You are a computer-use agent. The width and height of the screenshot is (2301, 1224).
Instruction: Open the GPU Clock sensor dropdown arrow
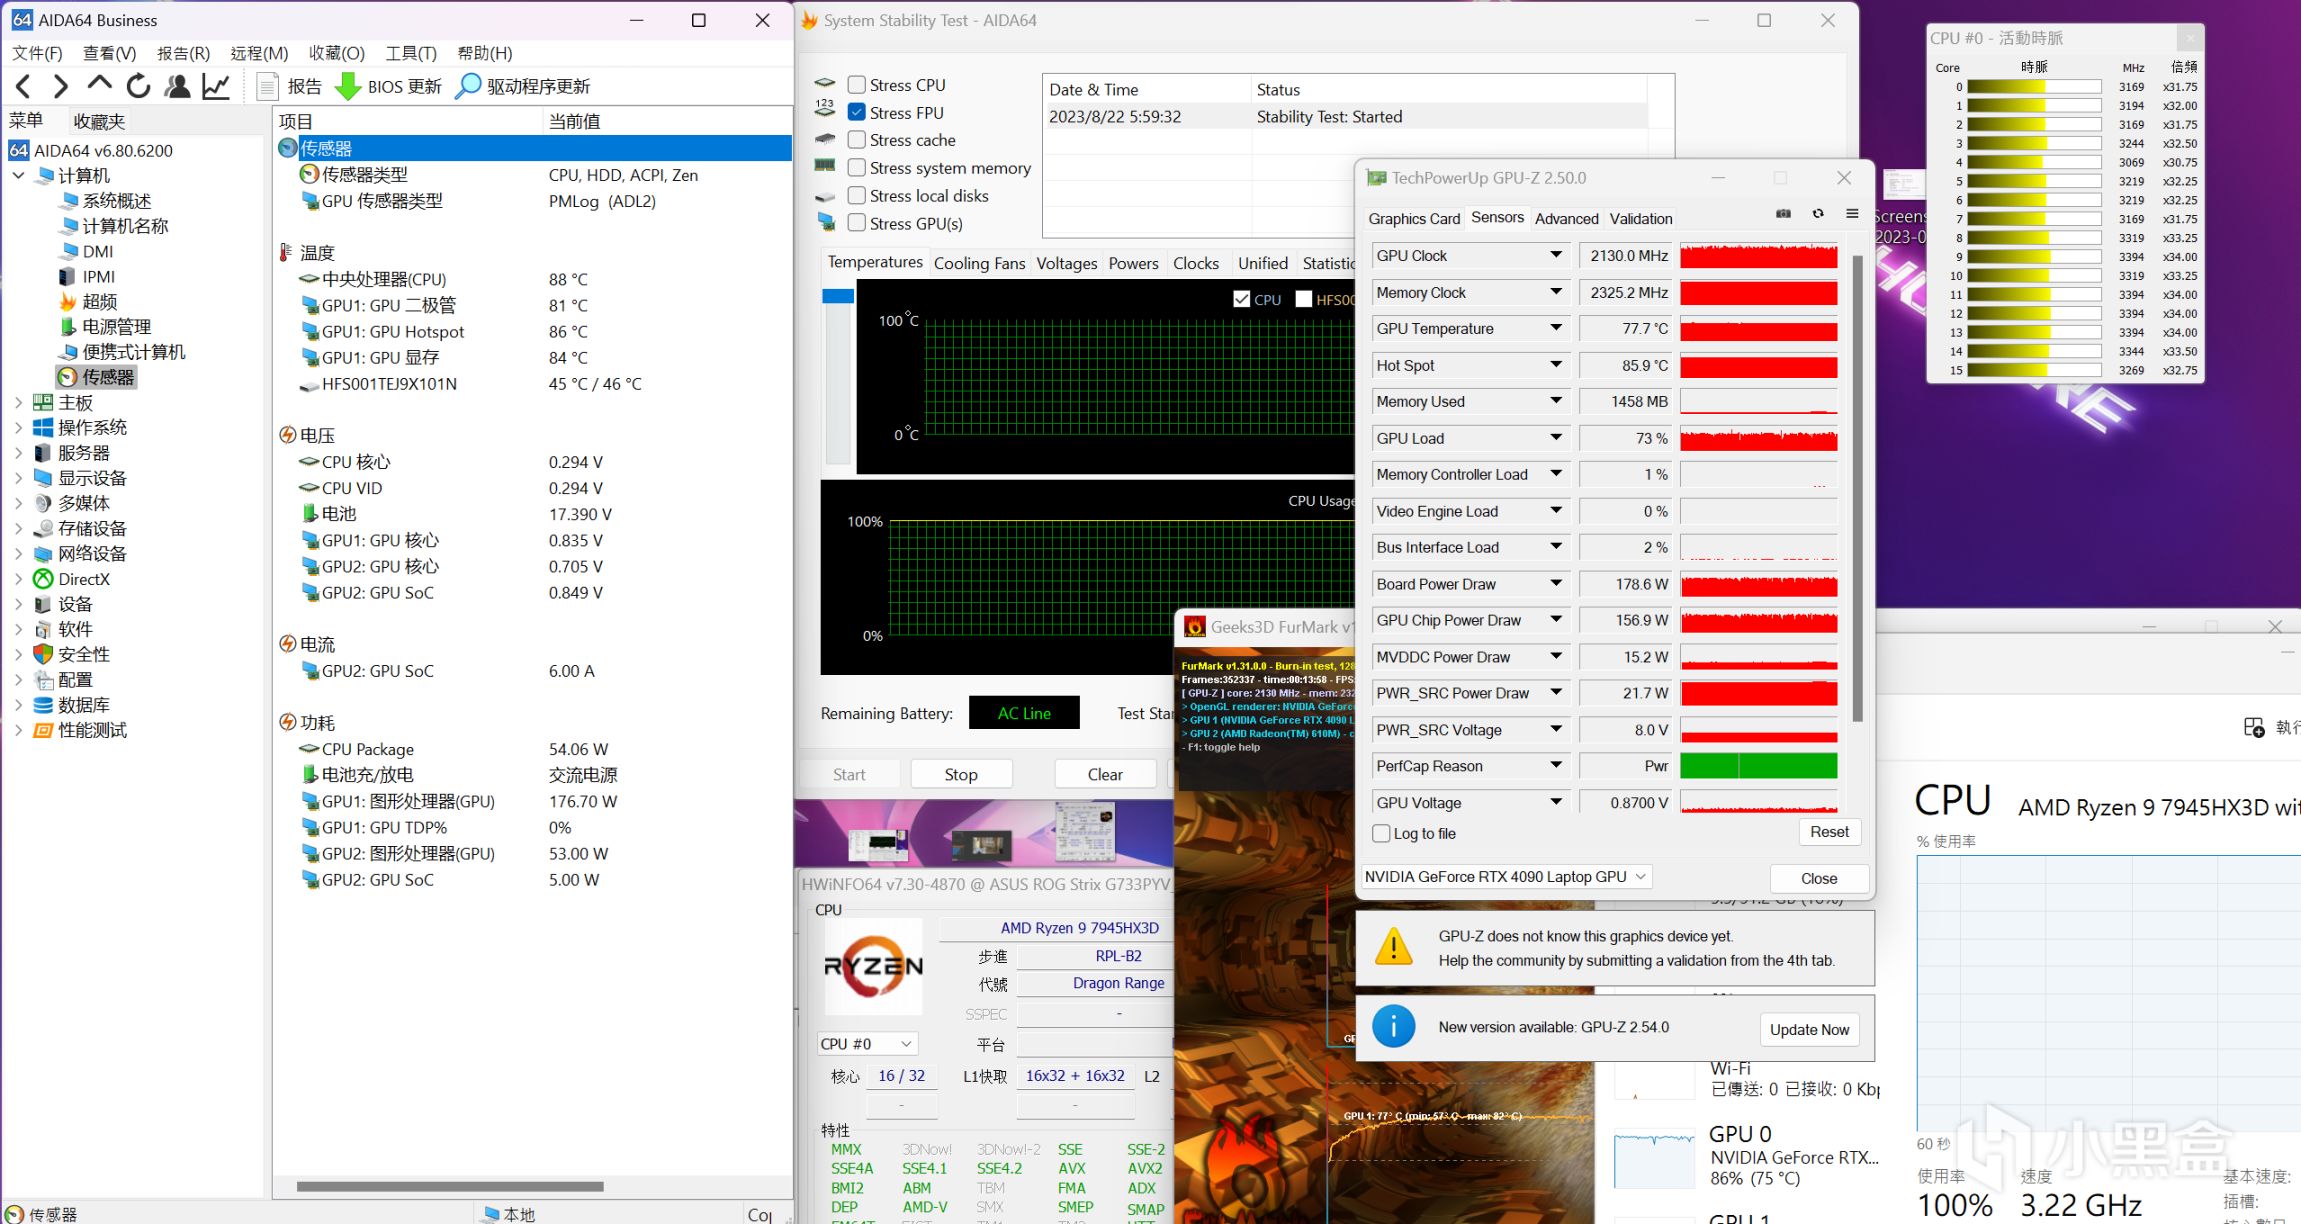point(1556,255)
